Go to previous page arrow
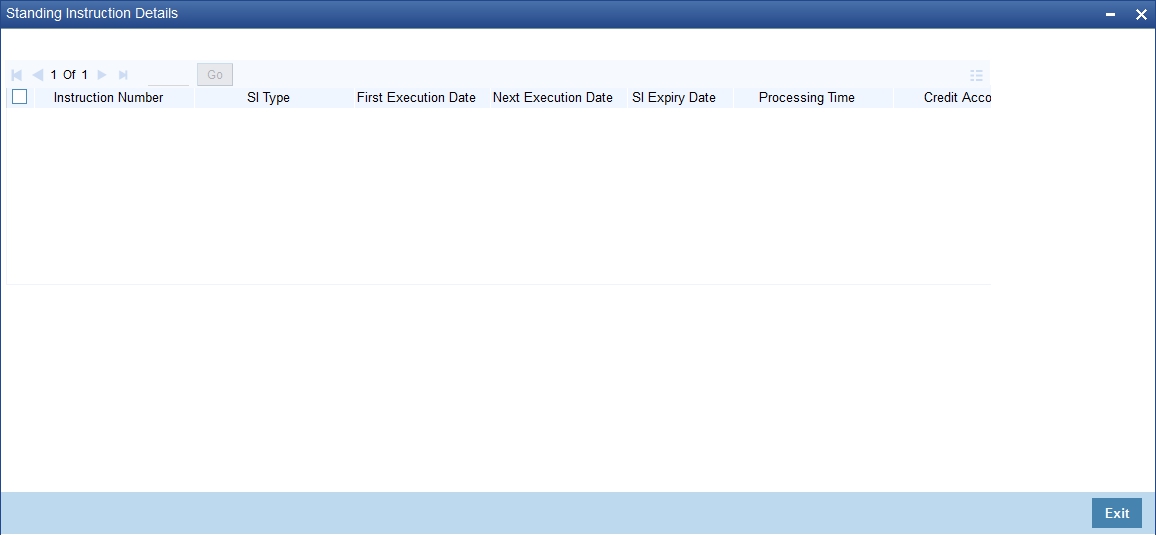Viewport: 1156px width, 541px height. coord(38,74)
